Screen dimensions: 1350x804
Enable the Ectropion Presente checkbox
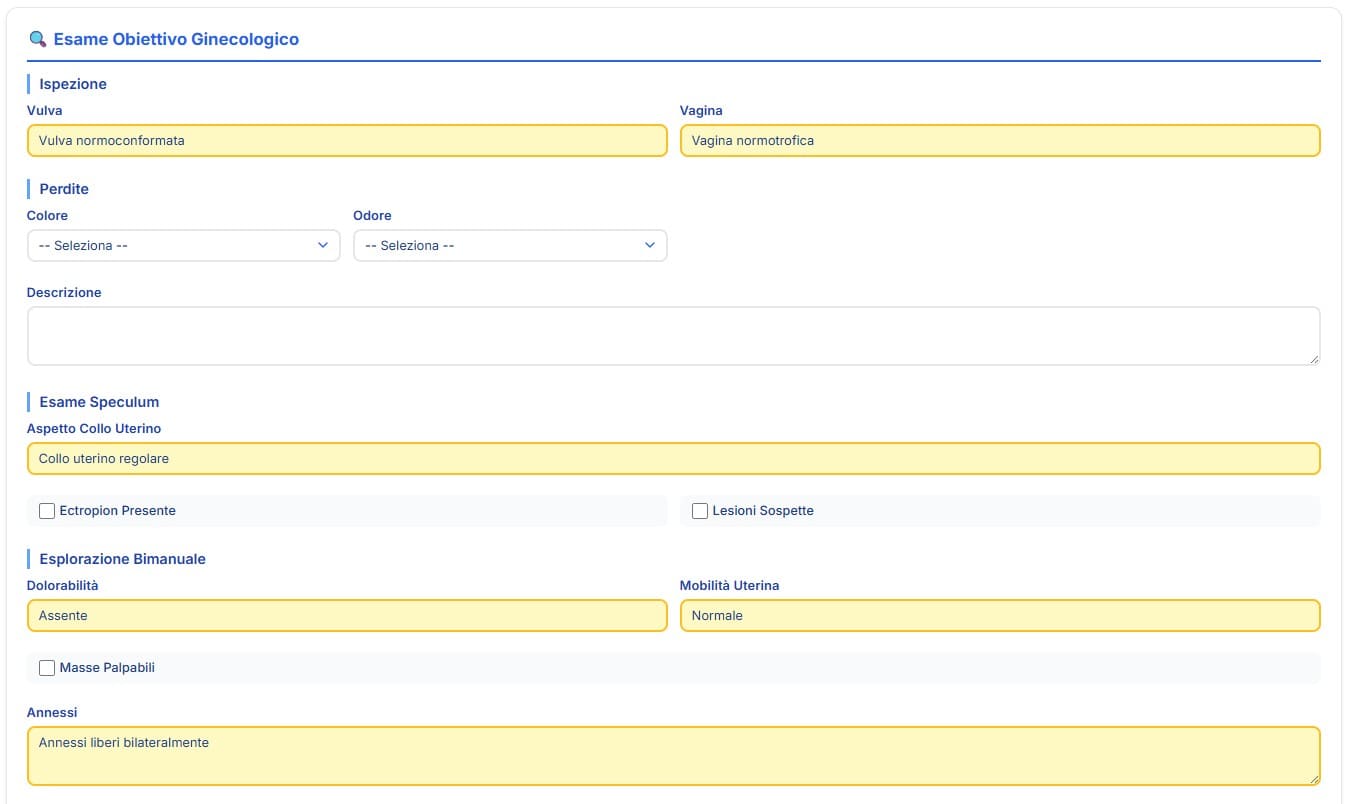pos(47,511)
